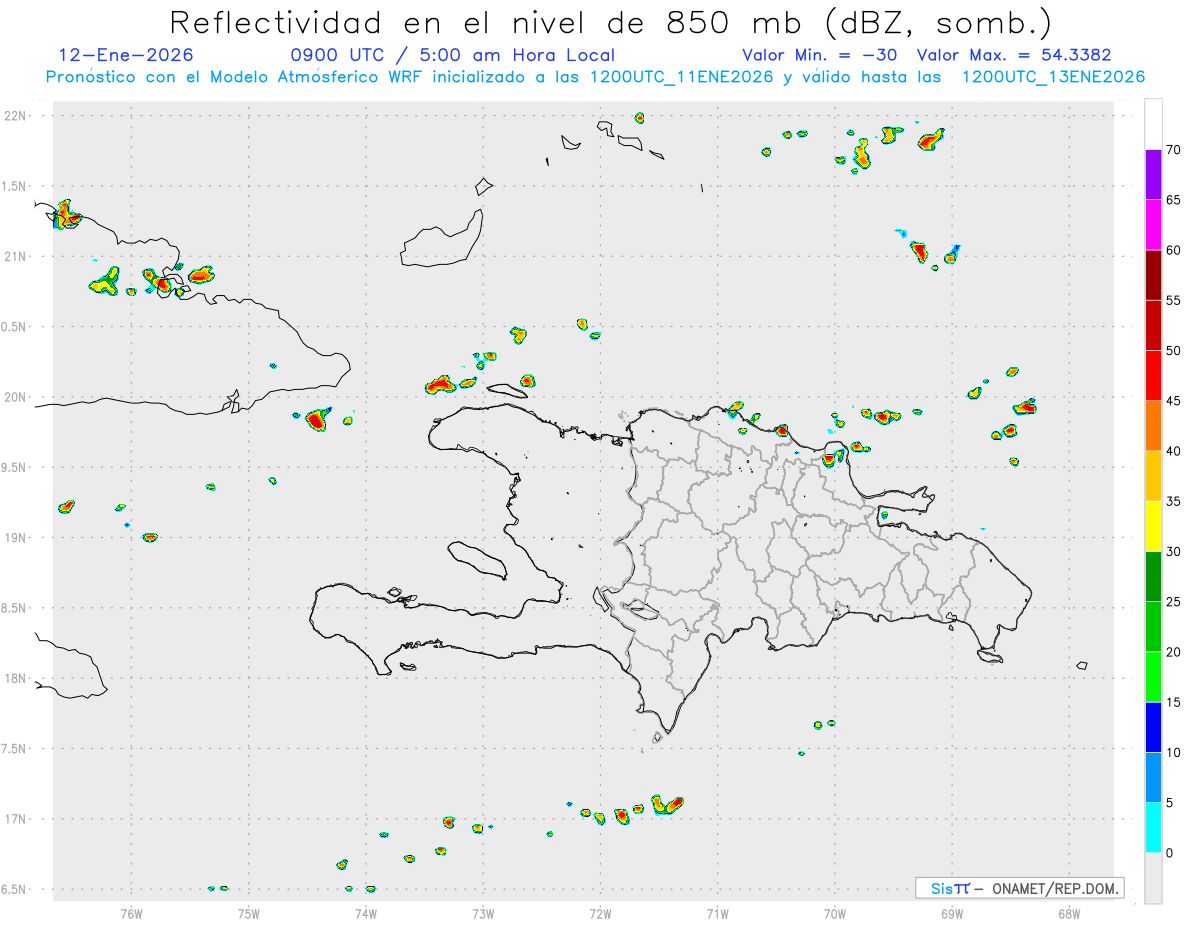
Task: Click the colorbar value label "35"
Action: click(x=1174, y=501)
